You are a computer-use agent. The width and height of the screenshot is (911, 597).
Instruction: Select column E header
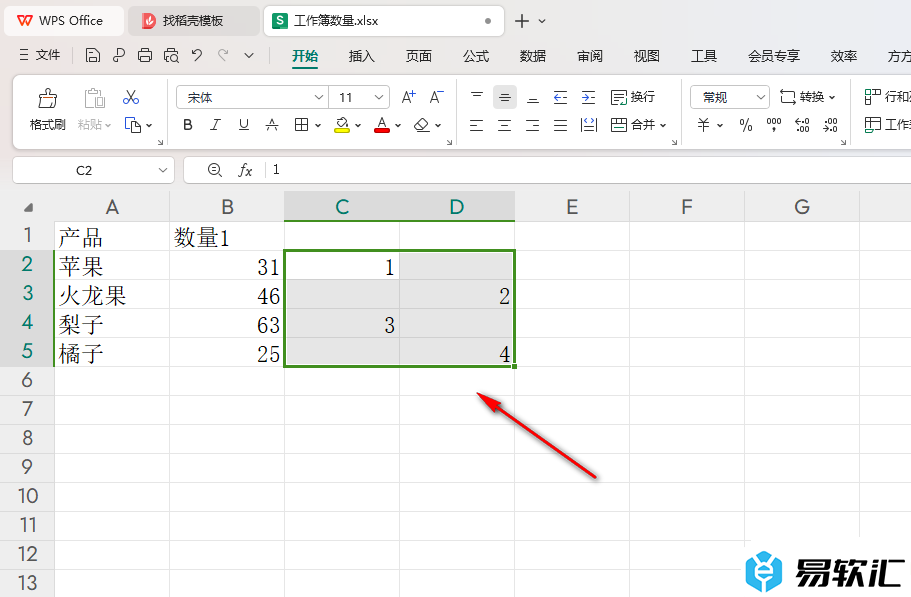572,207
